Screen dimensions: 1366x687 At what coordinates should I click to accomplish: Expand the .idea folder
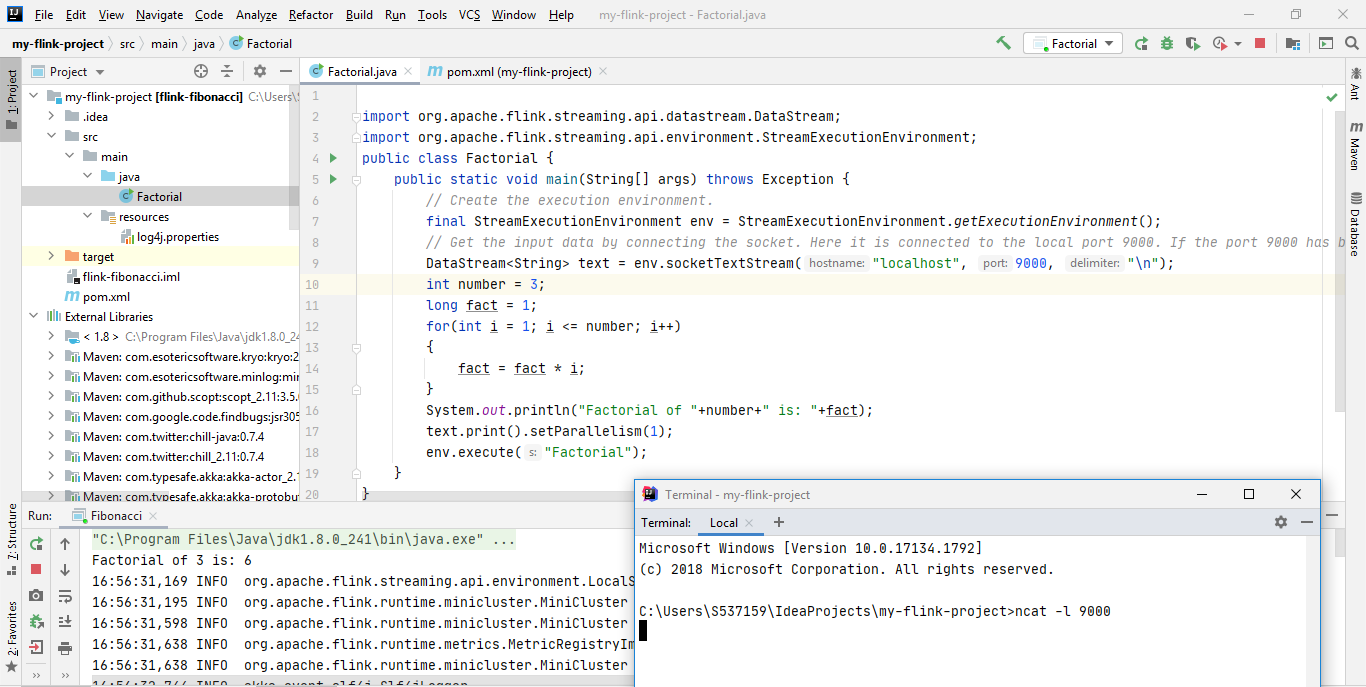tap(52, 116)
